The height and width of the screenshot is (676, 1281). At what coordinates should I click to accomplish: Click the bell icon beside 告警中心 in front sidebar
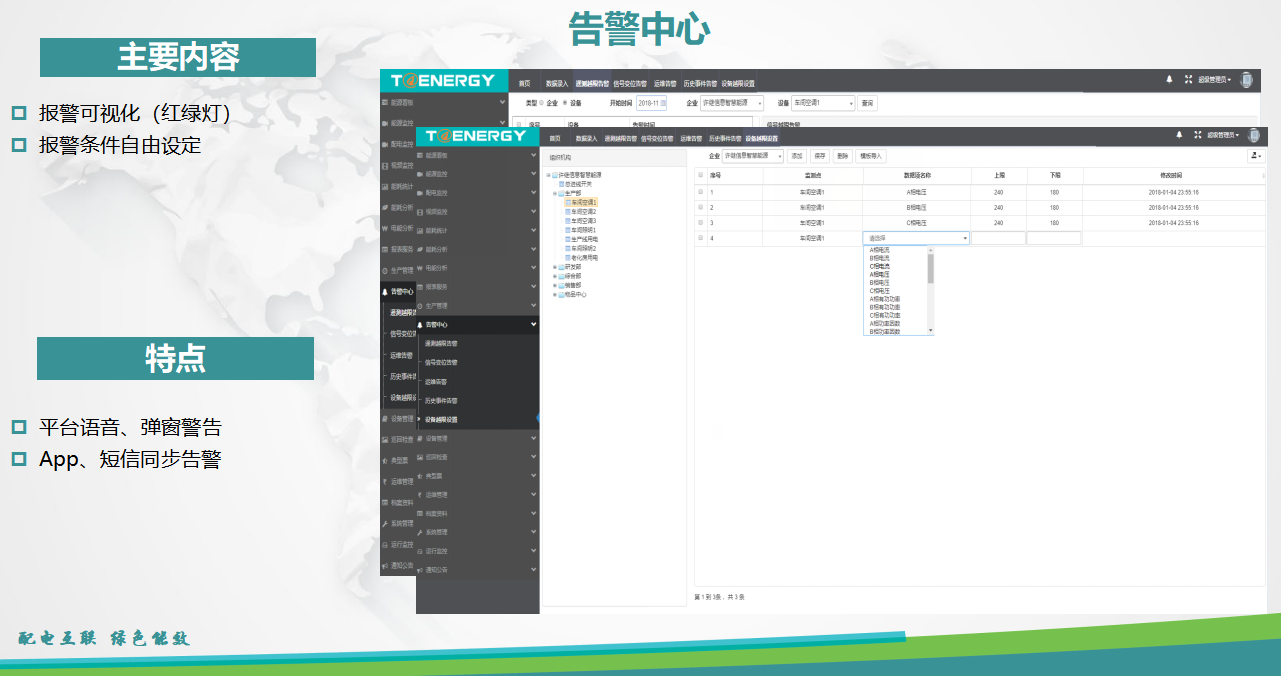point(420,325)
